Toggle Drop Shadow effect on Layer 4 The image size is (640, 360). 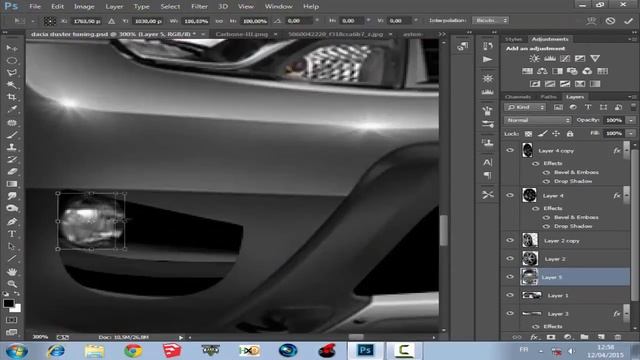coord(546,226)
